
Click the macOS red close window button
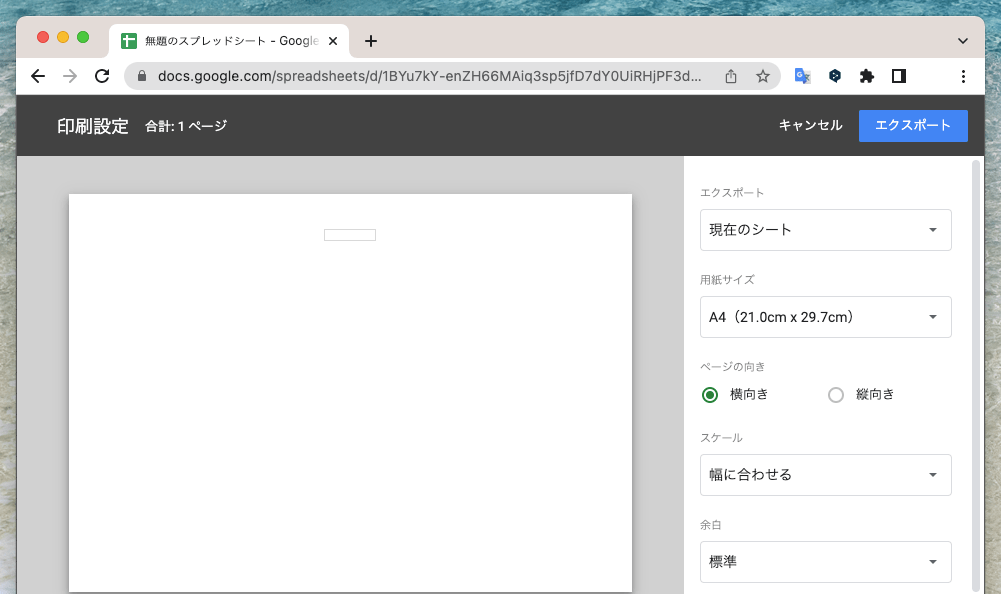pos(43,37)
